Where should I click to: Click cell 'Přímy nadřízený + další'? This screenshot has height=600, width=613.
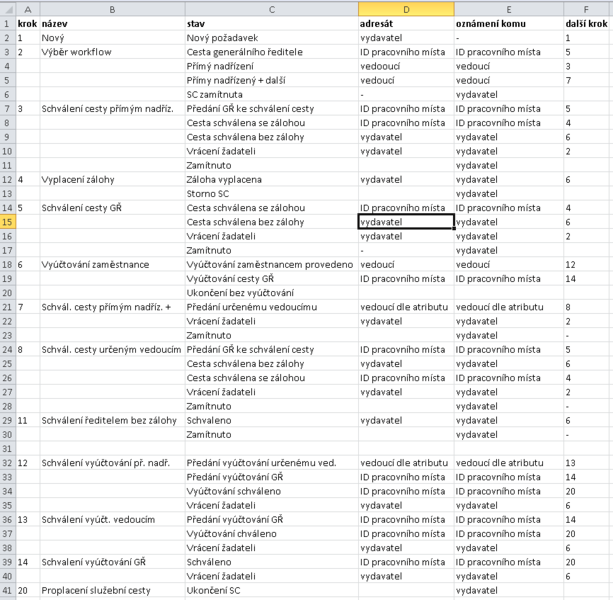[272, 81]
